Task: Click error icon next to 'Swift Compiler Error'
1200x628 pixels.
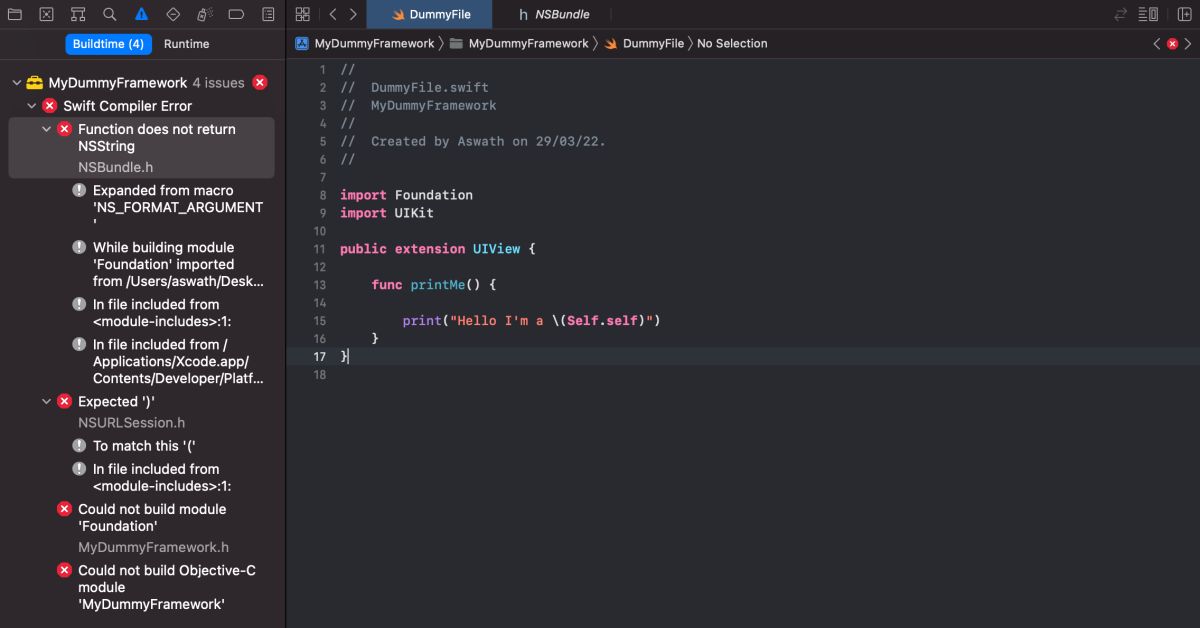Action: pos(49,106)
